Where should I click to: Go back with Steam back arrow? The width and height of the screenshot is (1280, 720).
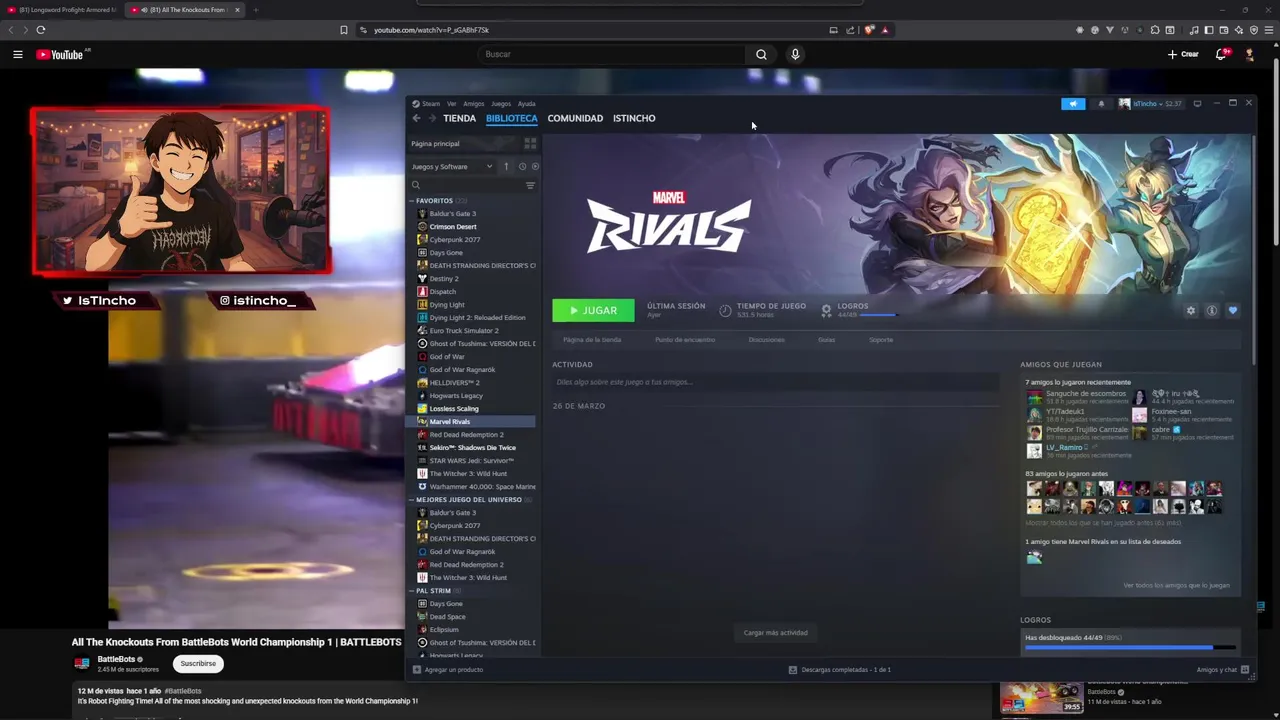[x=416, y=118]
